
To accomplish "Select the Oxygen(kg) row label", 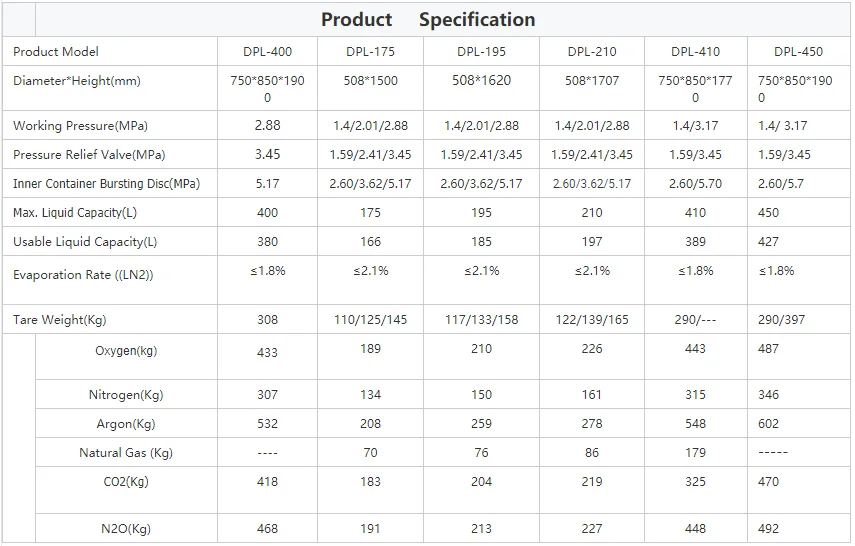I will [x=126, y=351].
